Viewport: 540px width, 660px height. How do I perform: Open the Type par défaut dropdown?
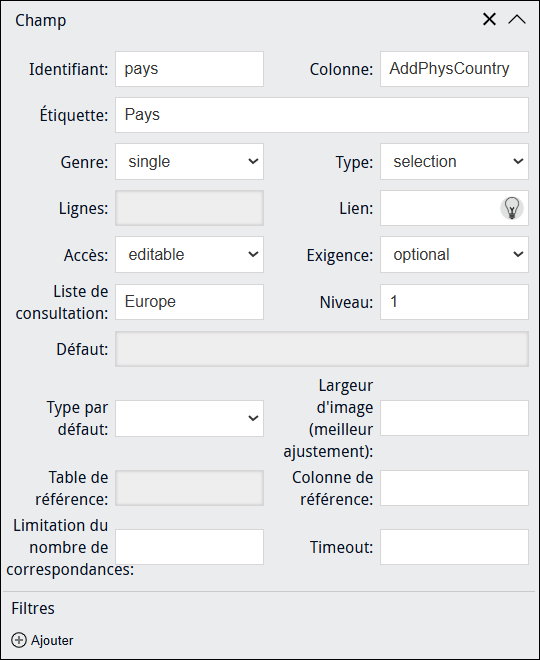coord(189,418)
